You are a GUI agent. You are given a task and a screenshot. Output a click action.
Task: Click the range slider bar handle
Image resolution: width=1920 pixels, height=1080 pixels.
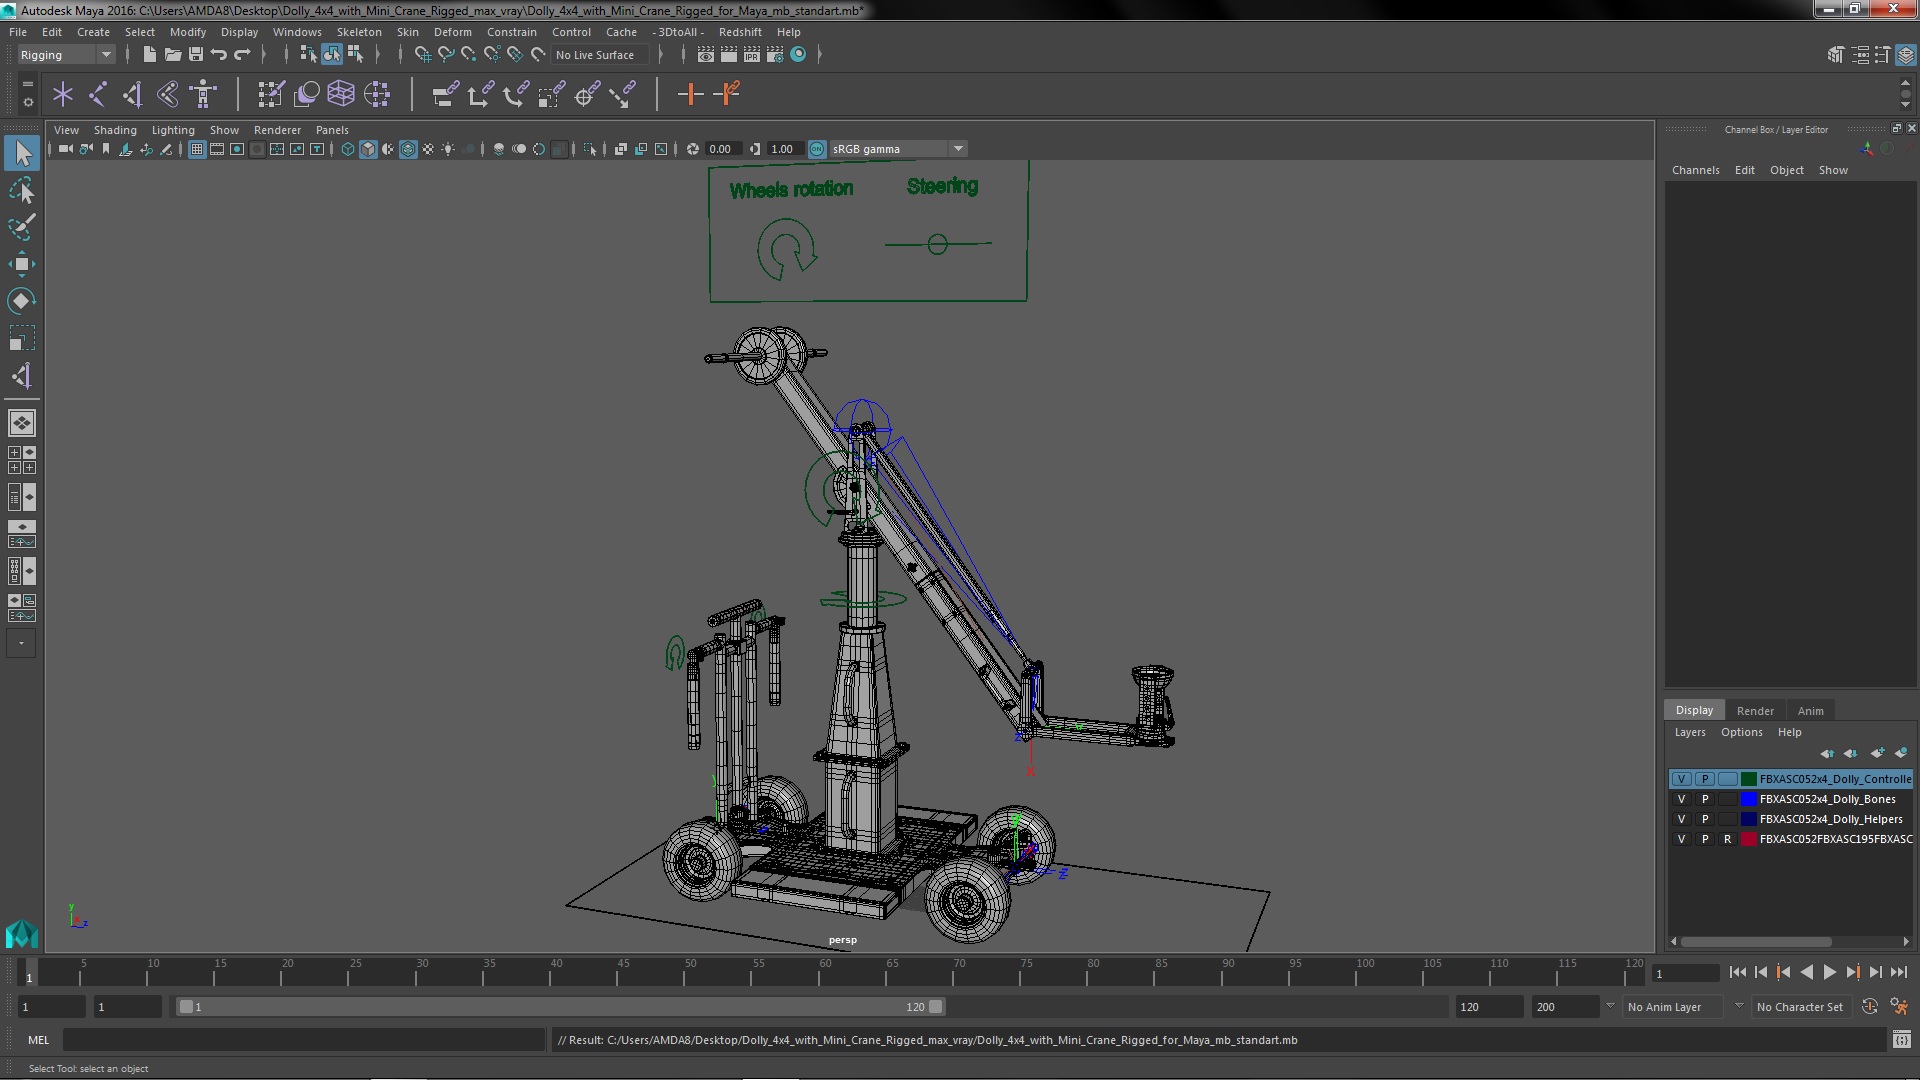click(x=560, y=1007)
